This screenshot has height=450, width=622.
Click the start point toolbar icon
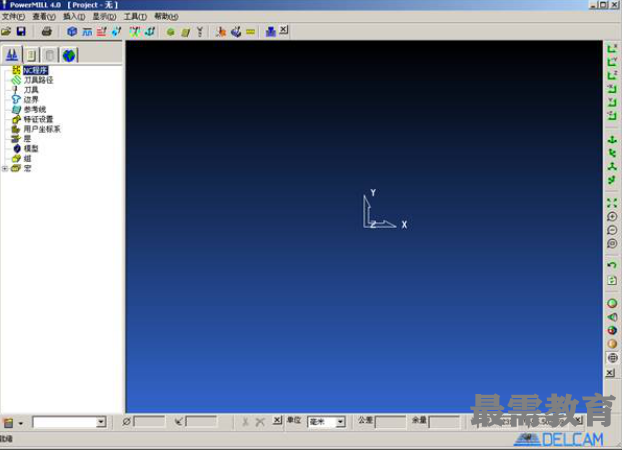coord(116,31)
